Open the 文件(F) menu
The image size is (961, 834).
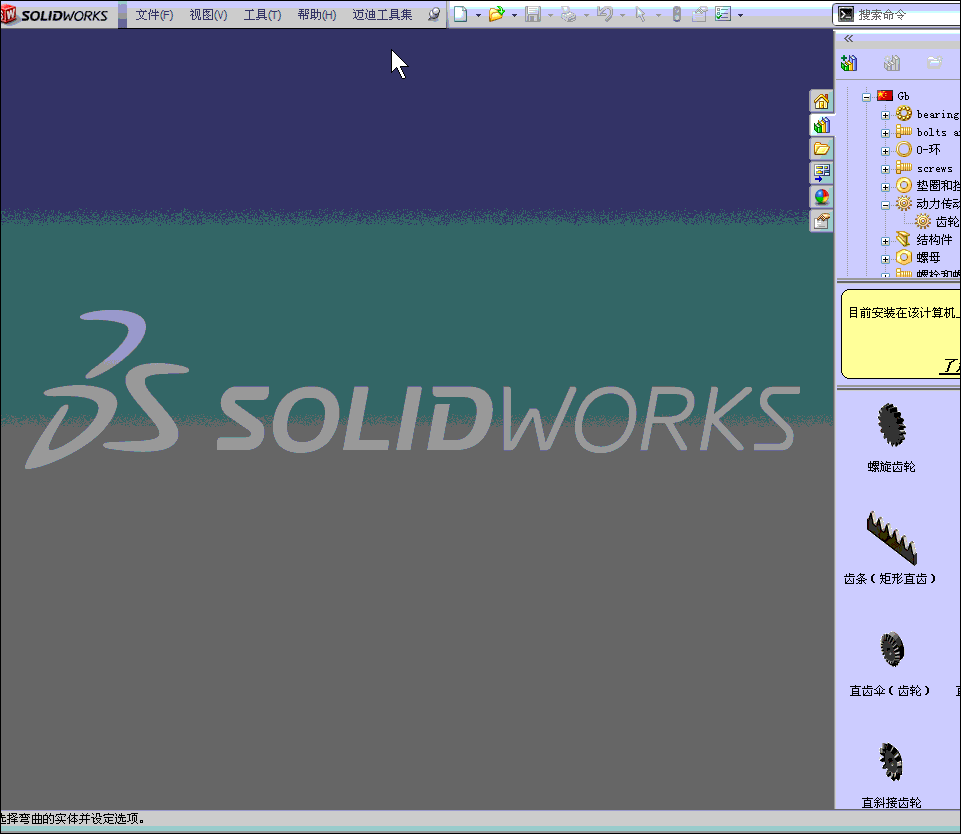click(154, 15)
